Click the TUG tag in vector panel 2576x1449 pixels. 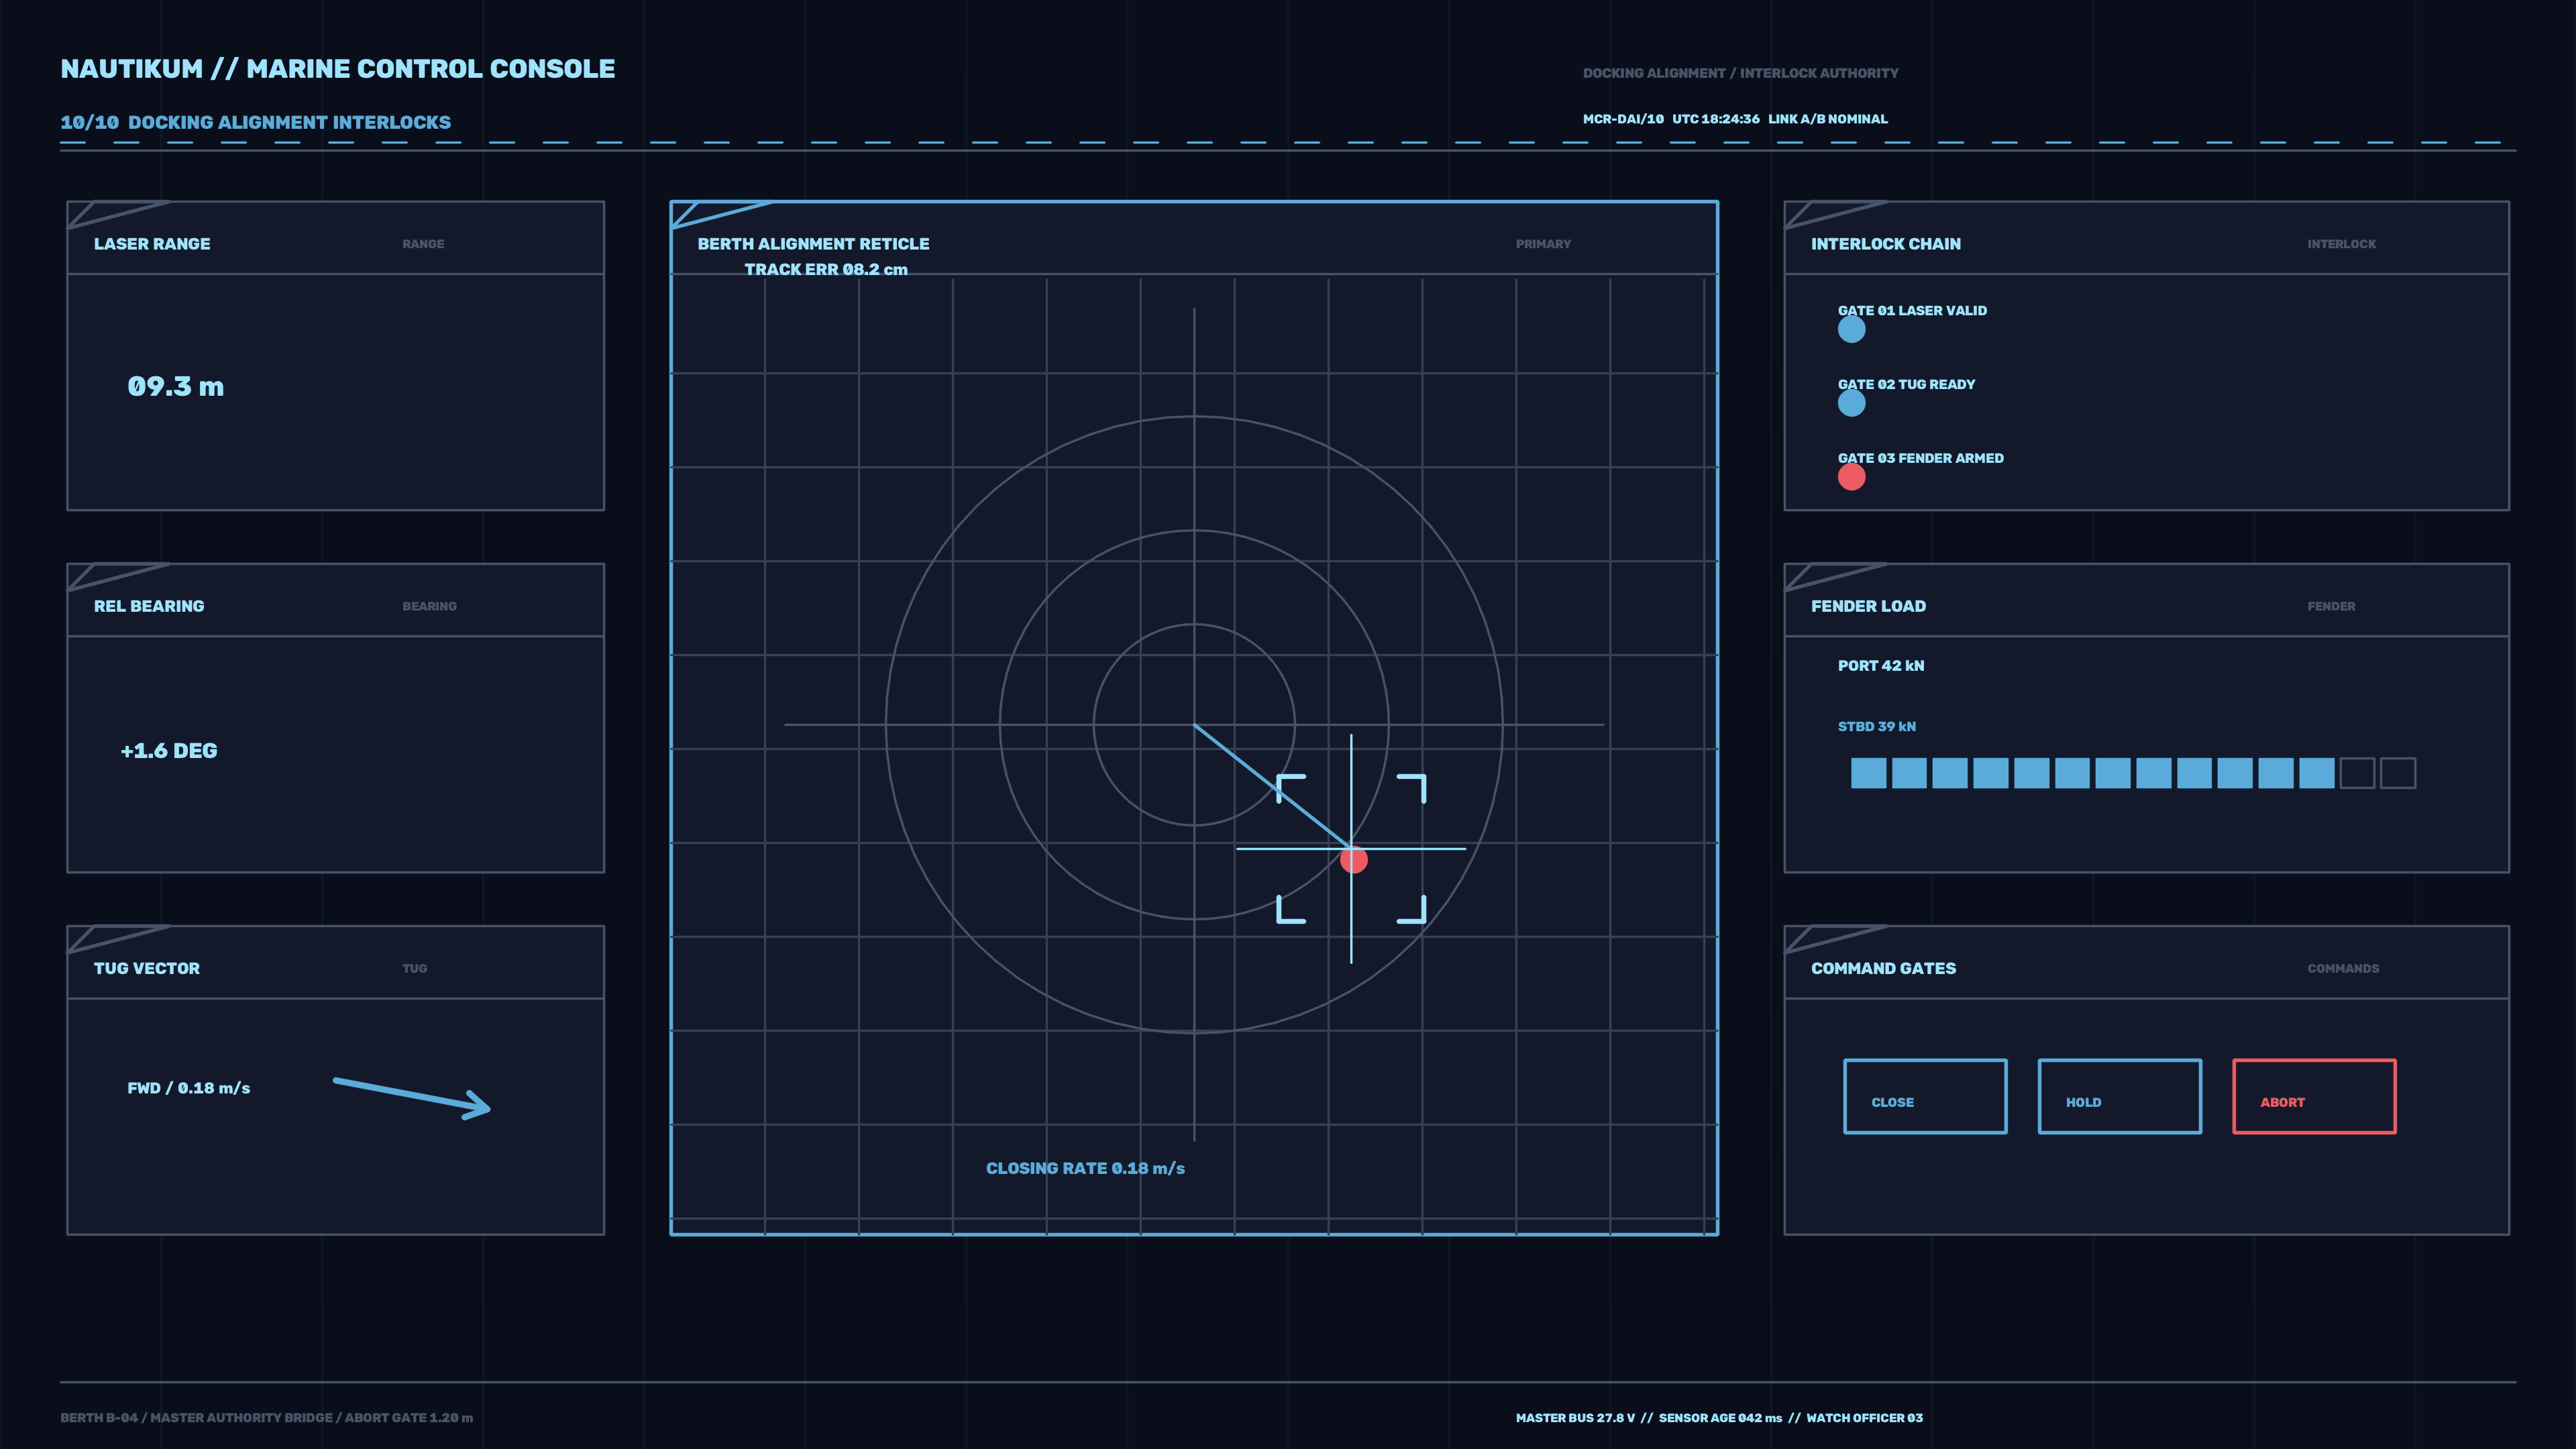tap(414, 968)
